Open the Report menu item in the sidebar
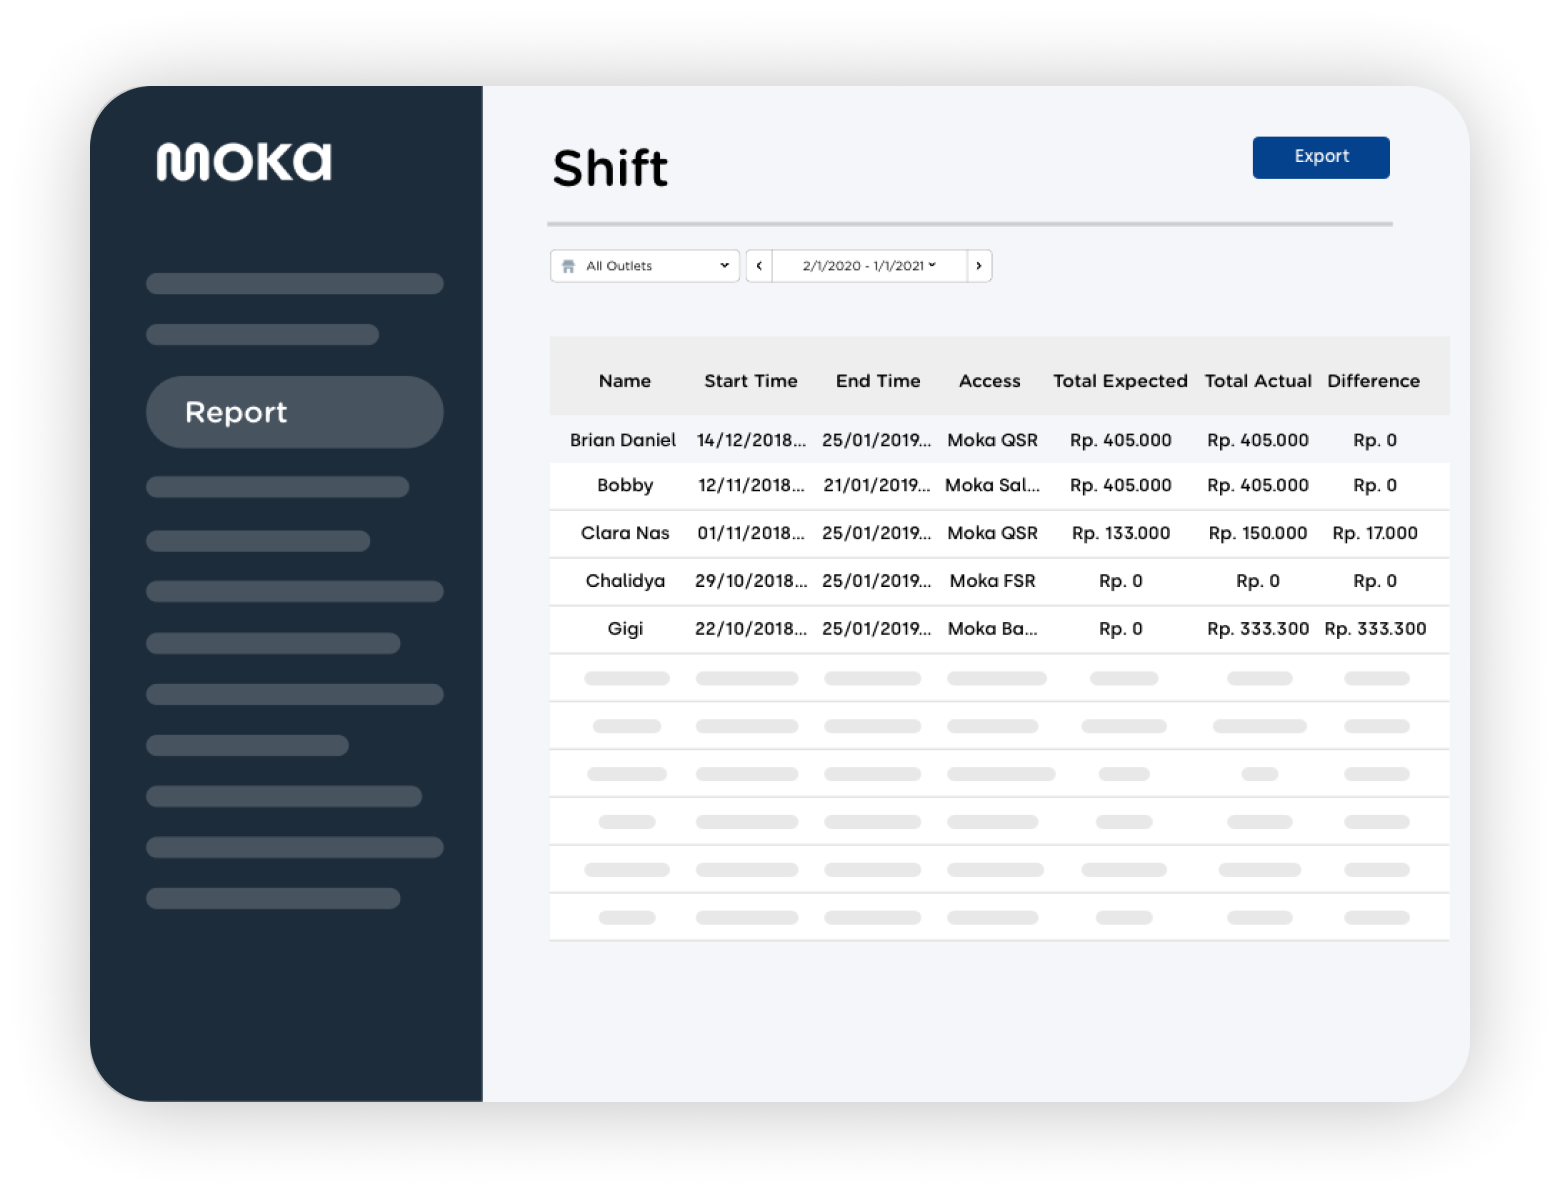1560x1196 pixels. click(x=294, y=412)
